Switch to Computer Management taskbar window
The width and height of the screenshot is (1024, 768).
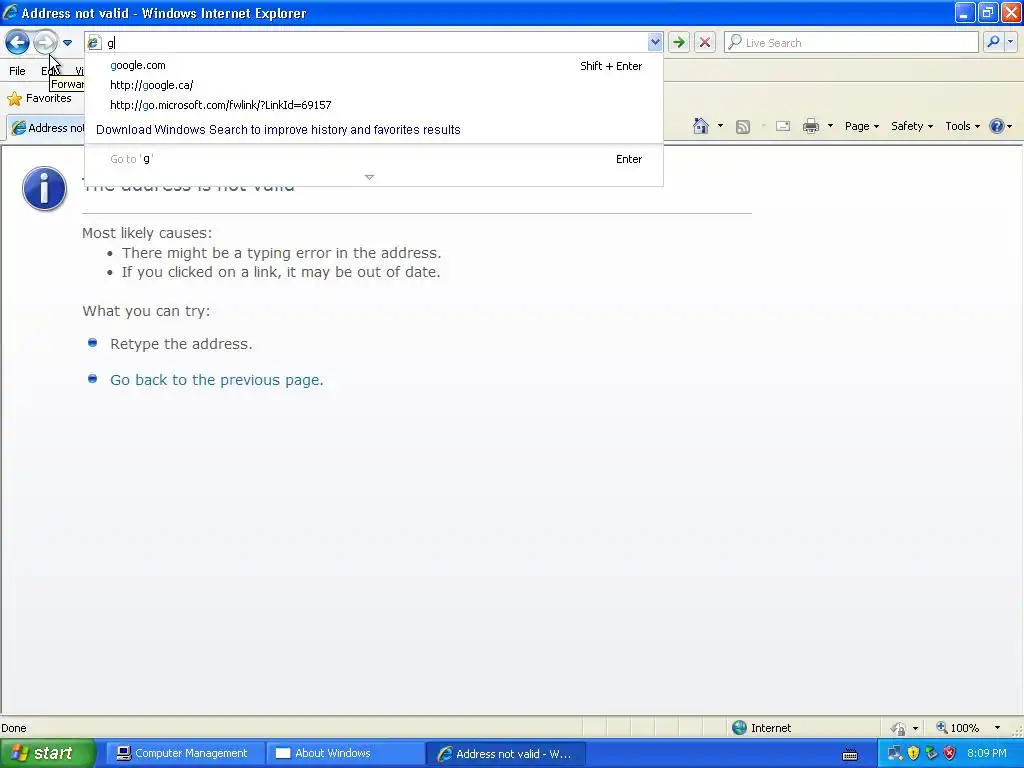pos(184,754)
